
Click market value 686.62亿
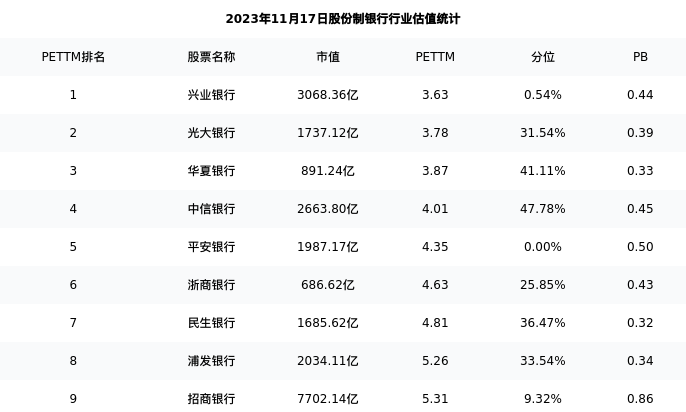pyautogui.click(x=328, y=285)
